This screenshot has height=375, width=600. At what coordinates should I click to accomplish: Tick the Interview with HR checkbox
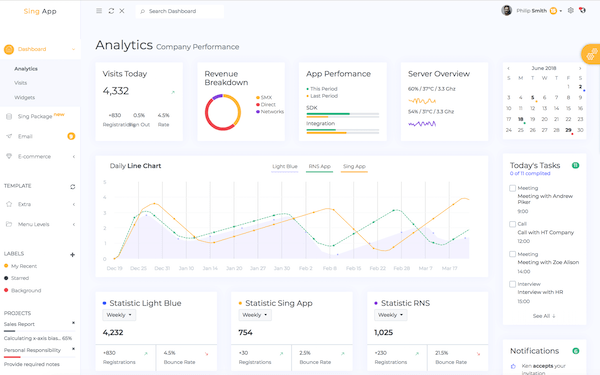pos(512,284)
